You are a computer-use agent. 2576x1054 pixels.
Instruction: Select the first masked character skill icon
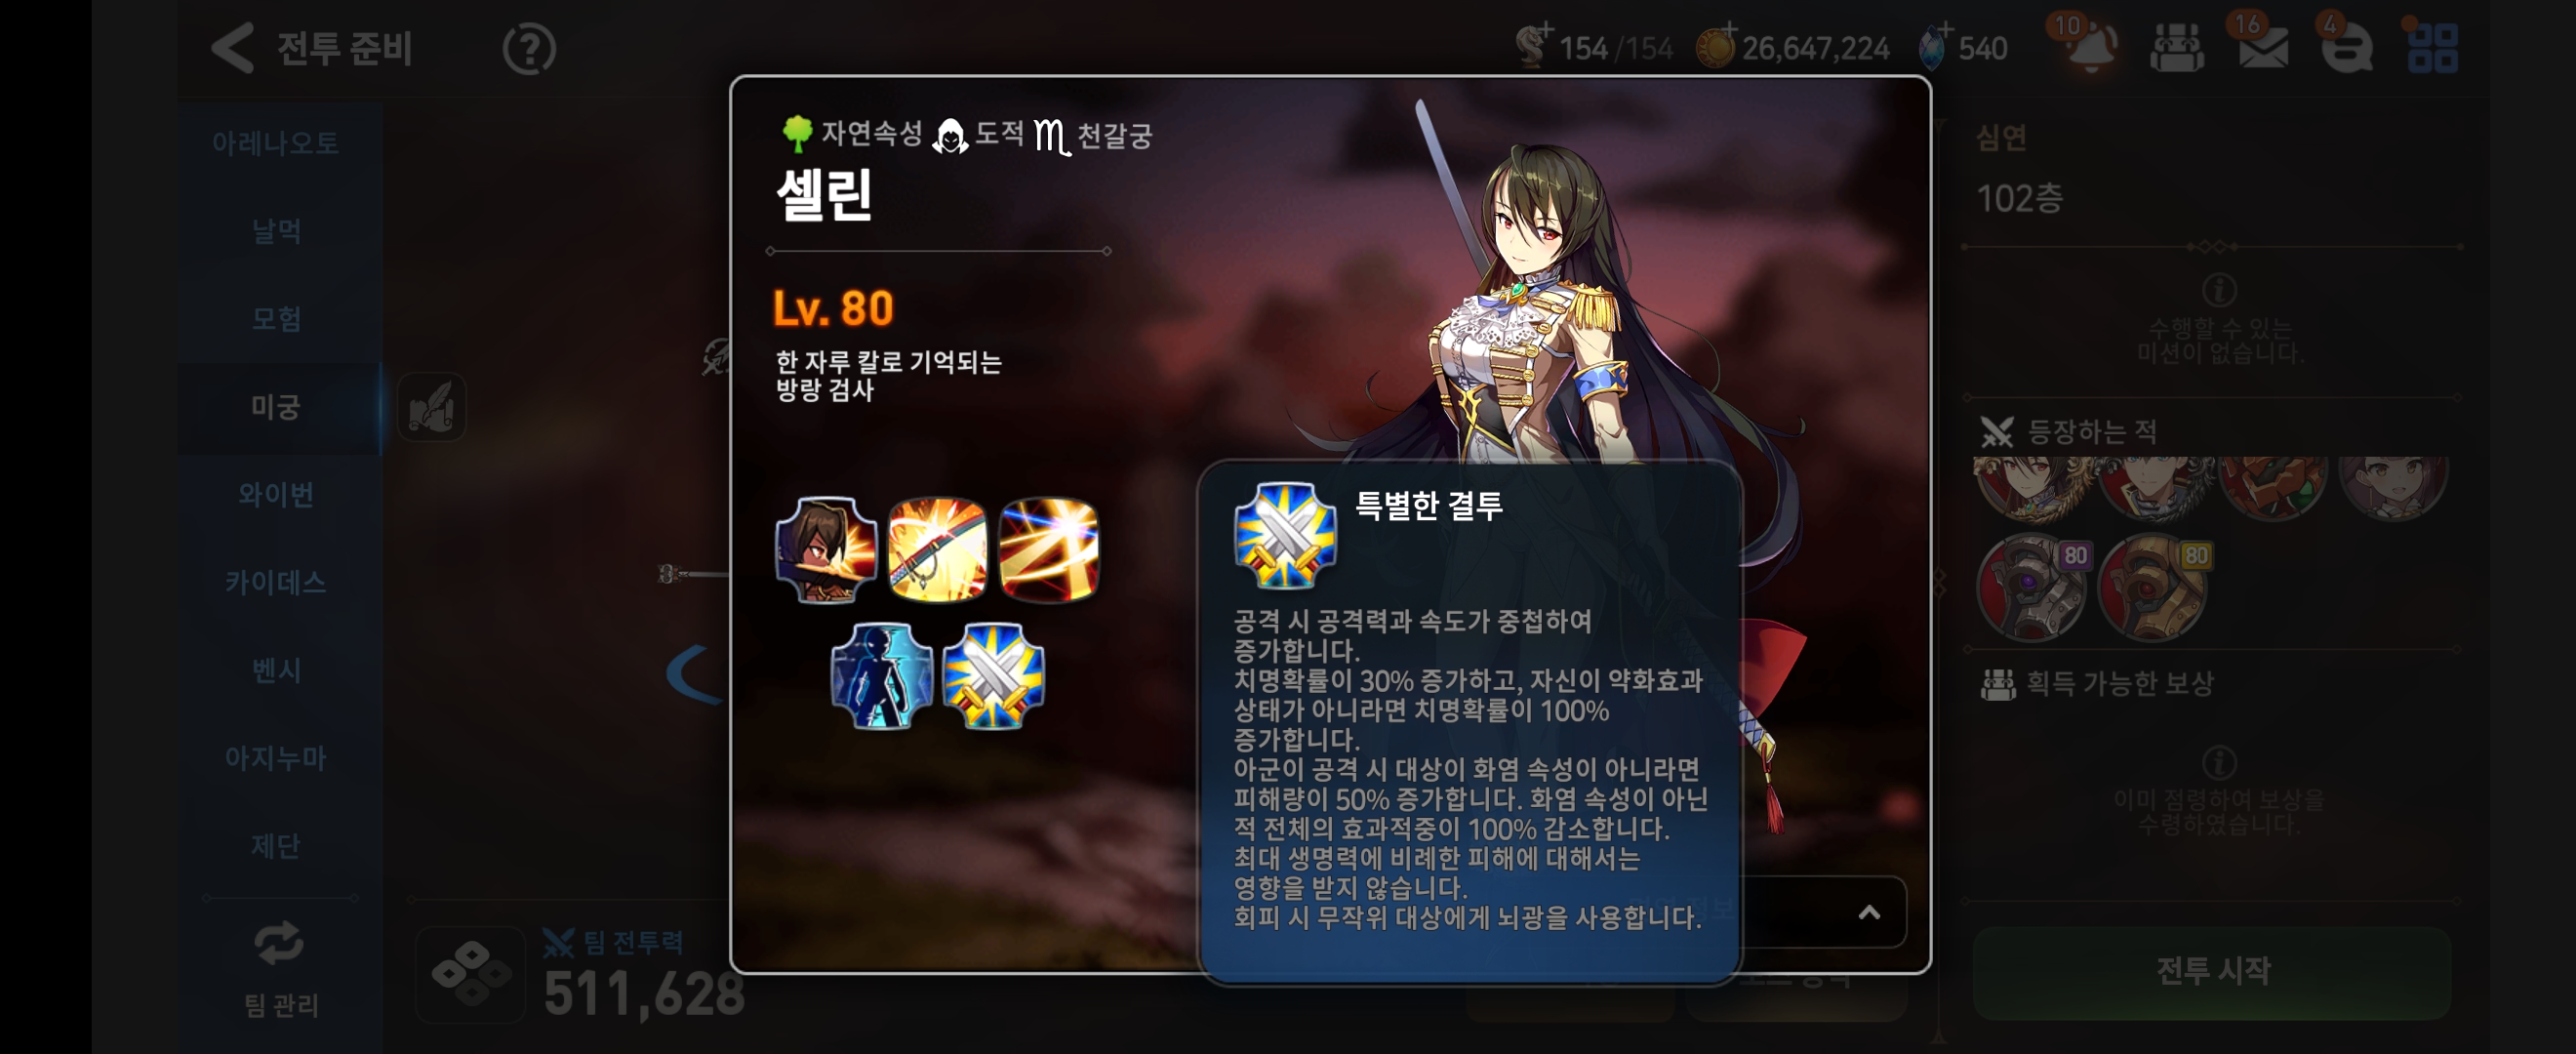(826, 550)
